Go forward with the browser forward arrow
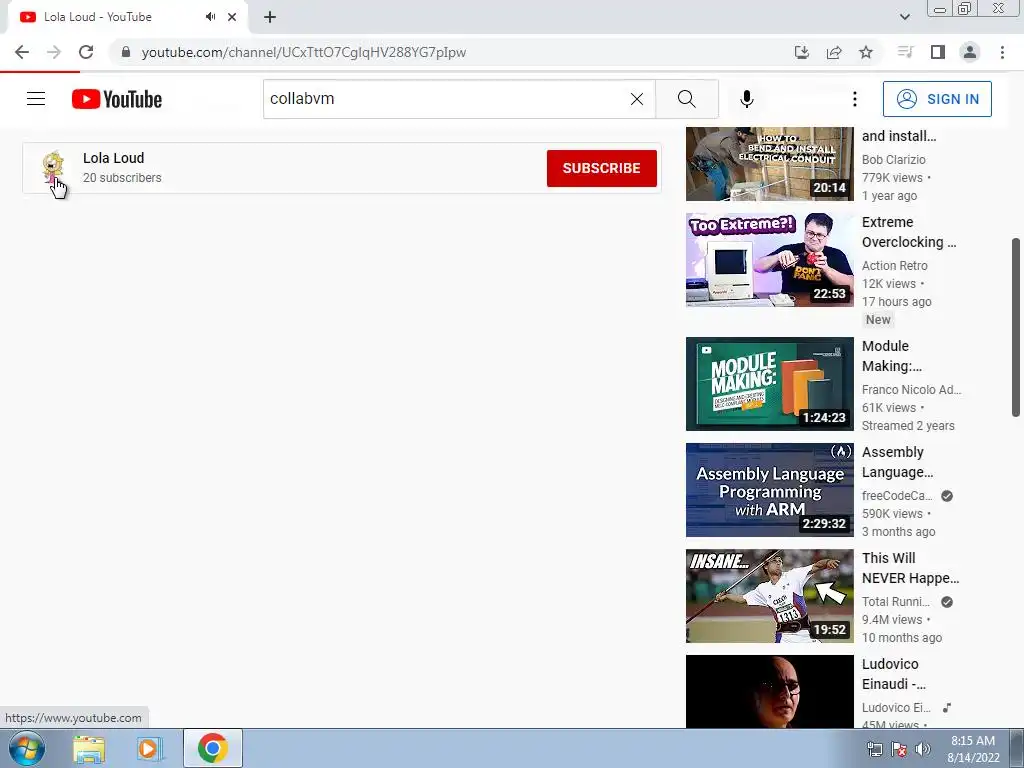The width and height of the screenshot is (1024, 768). pos(54,52)
